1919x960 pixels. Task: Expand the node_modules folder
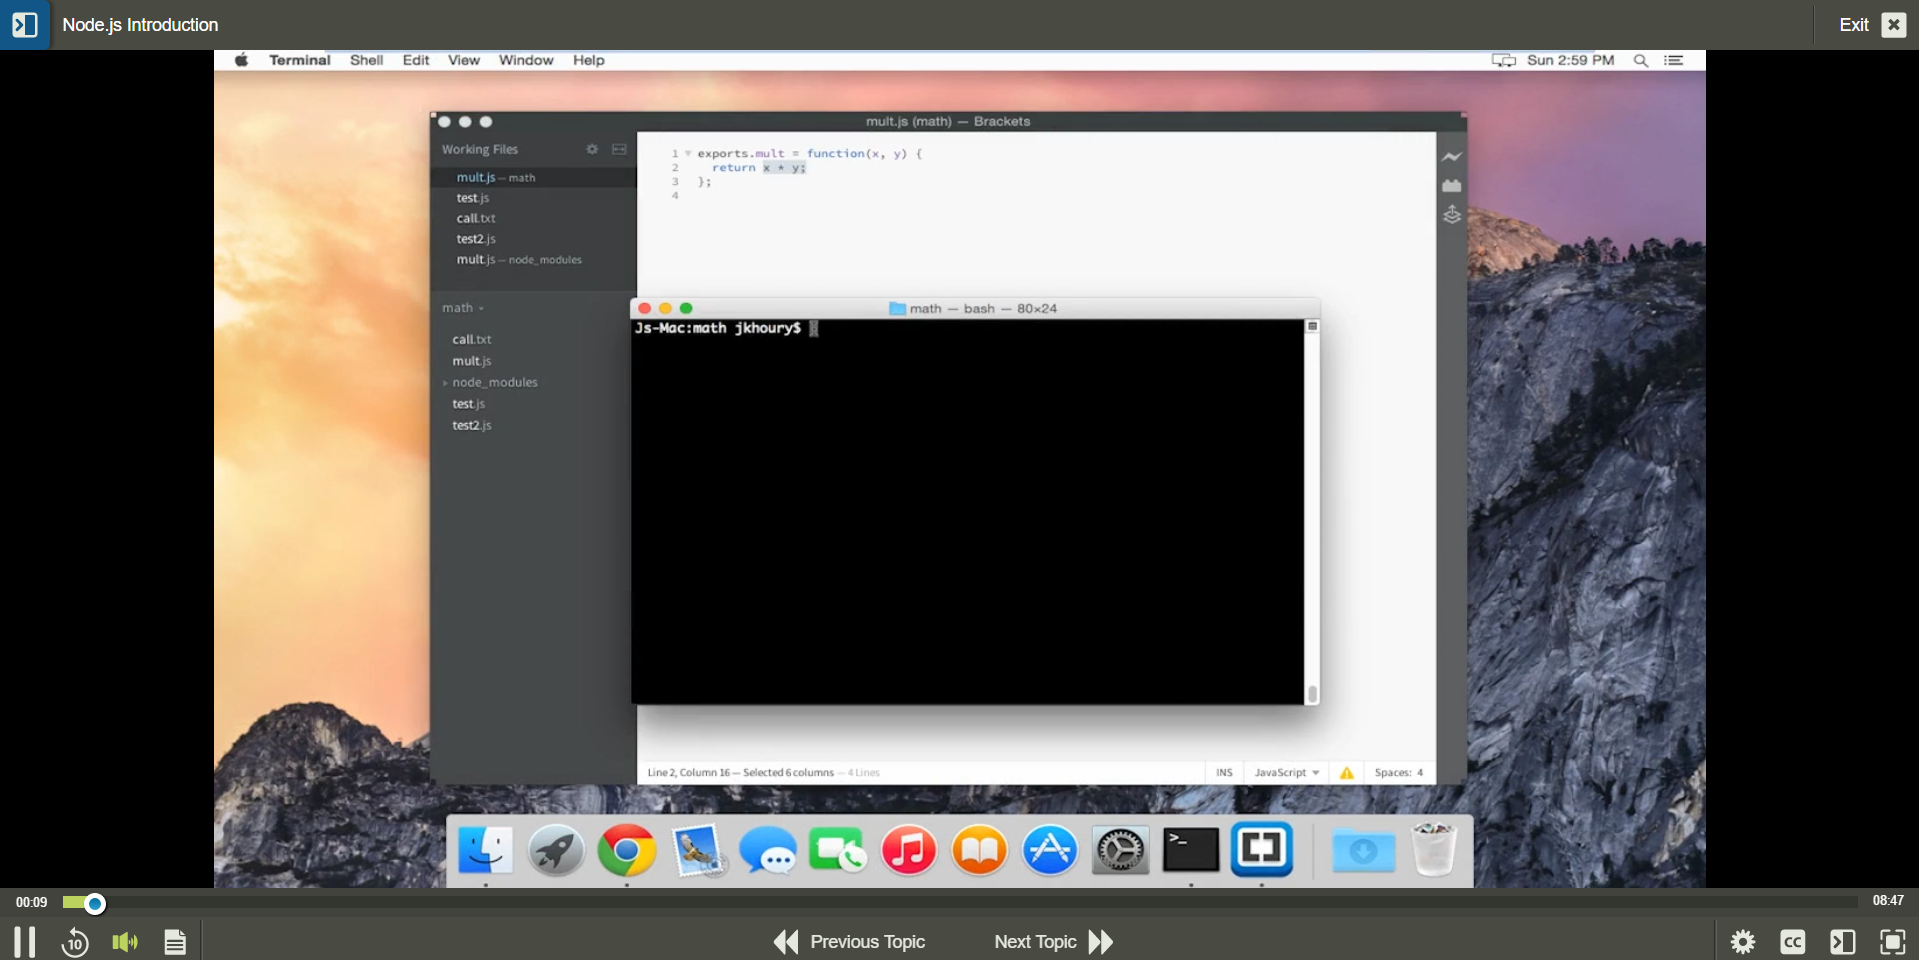pos(444,382)
